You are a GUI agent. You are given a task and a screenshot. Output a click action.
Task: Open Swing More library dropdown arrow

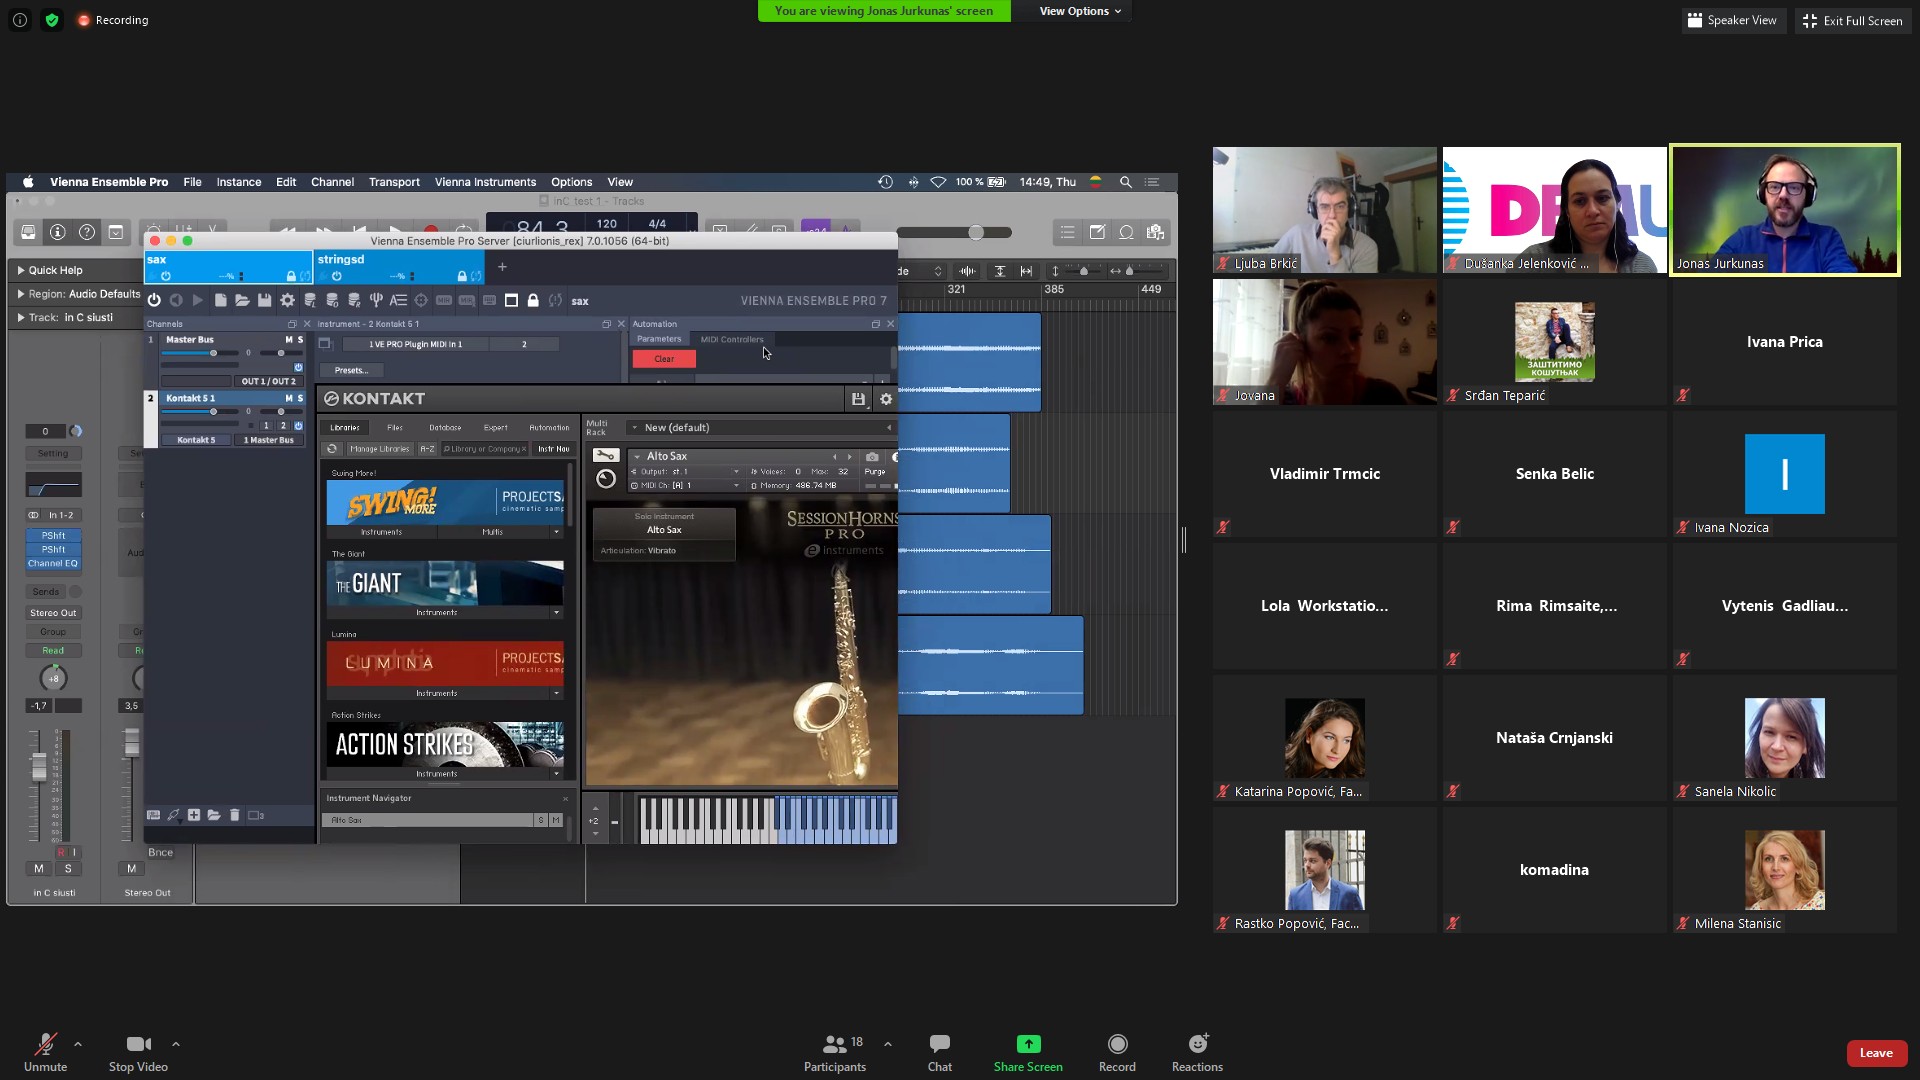[556, 532]
